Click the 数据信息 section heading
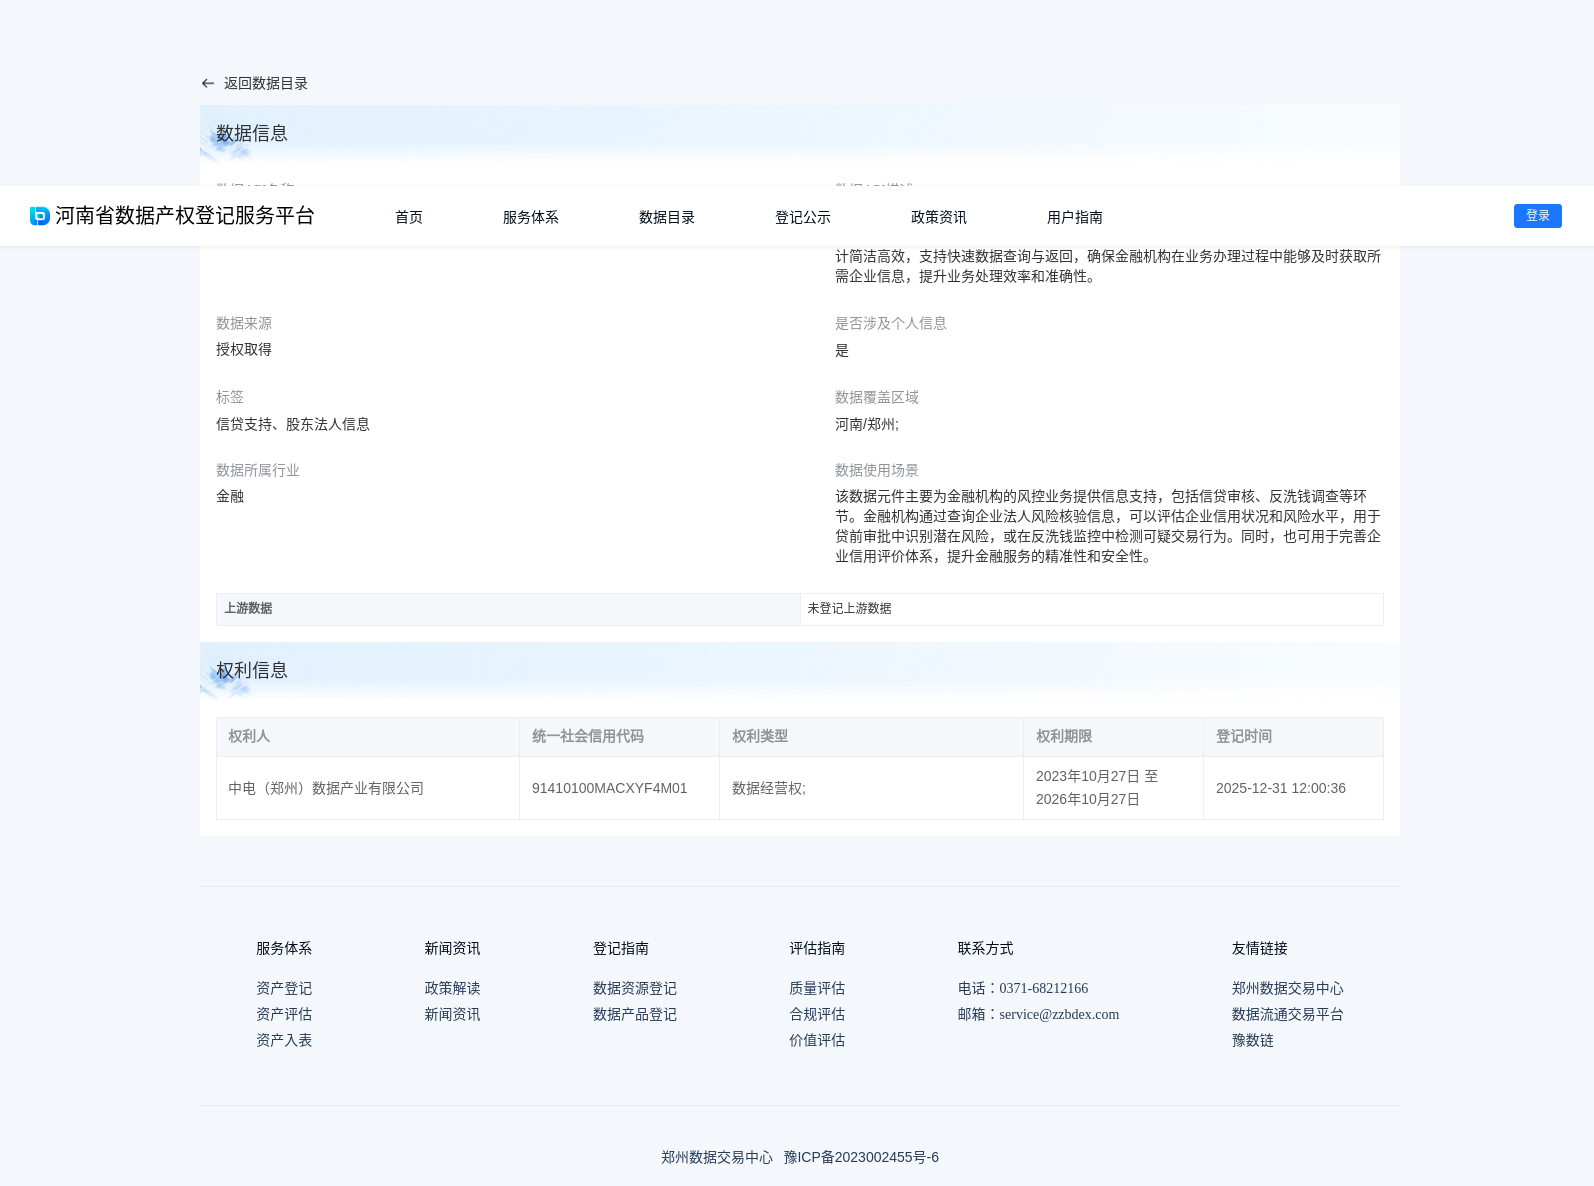 (252, 133)
